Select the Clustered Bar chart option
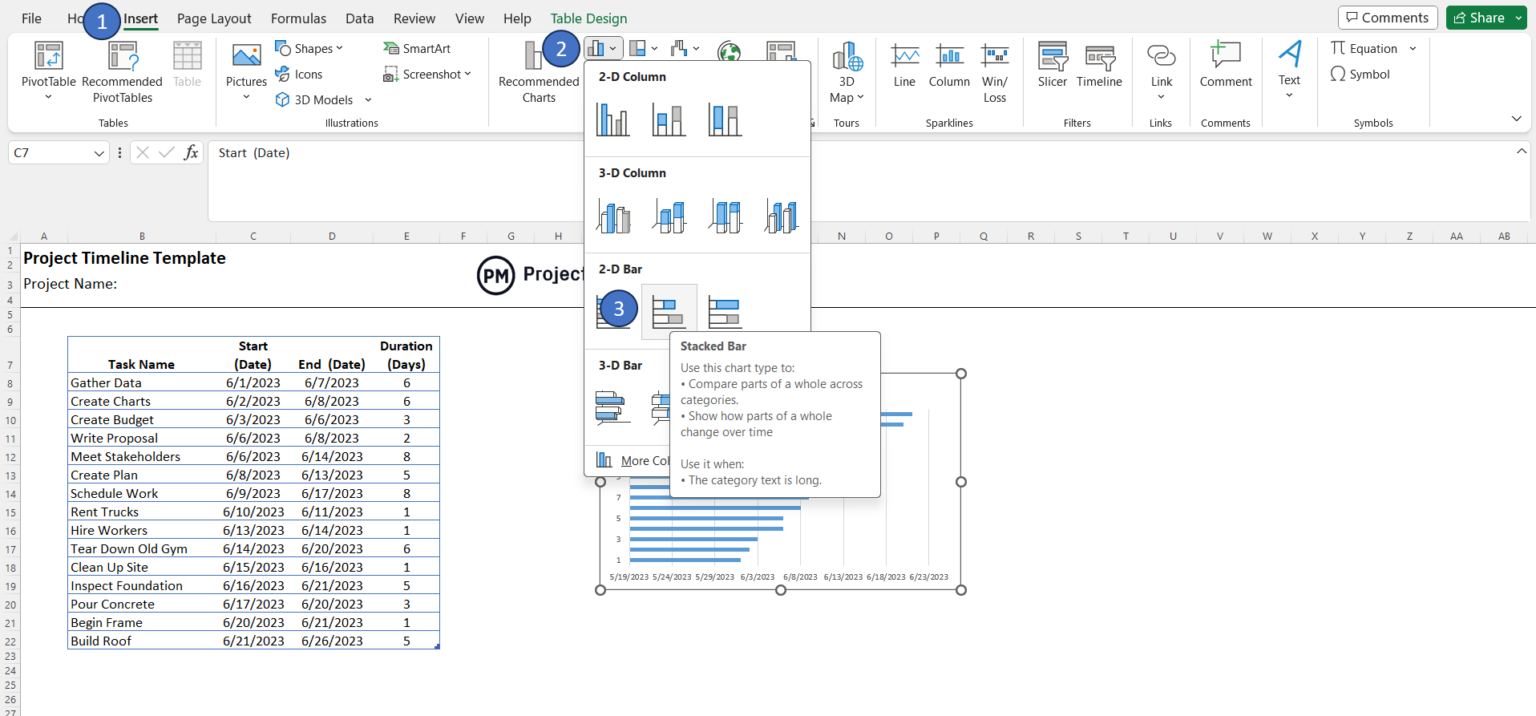 coord(612,309)
